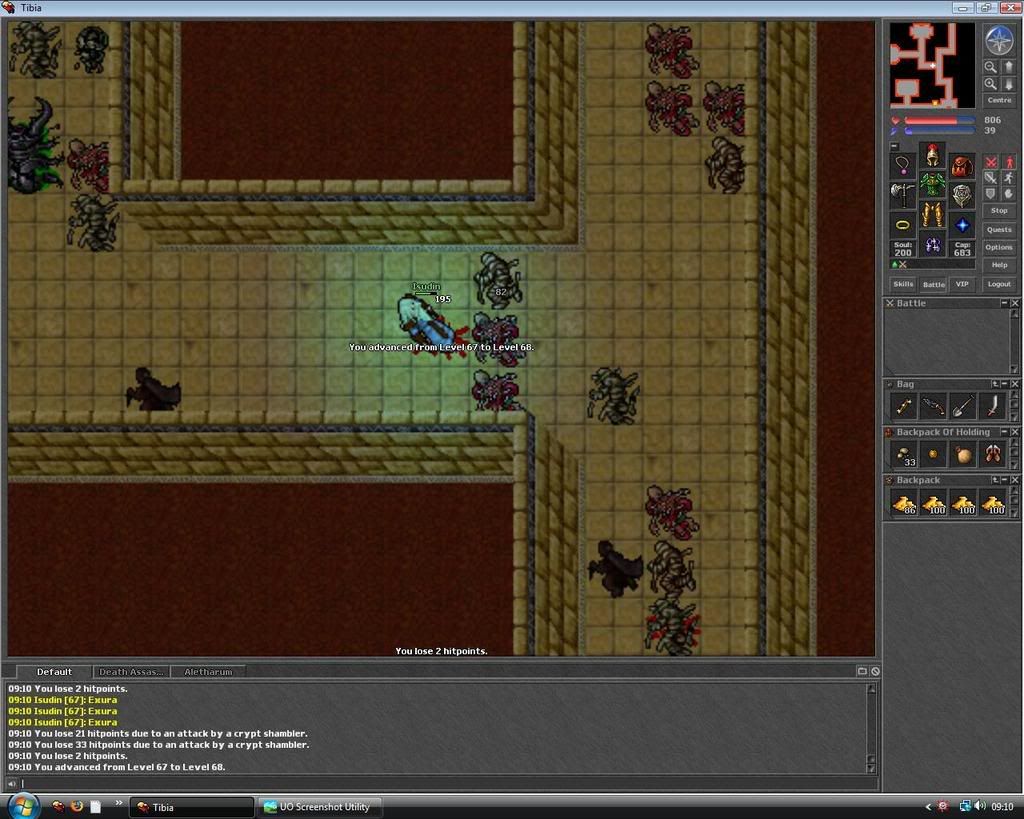Open the minimap compass rose
1024x819 pixels.
(999, 40)
